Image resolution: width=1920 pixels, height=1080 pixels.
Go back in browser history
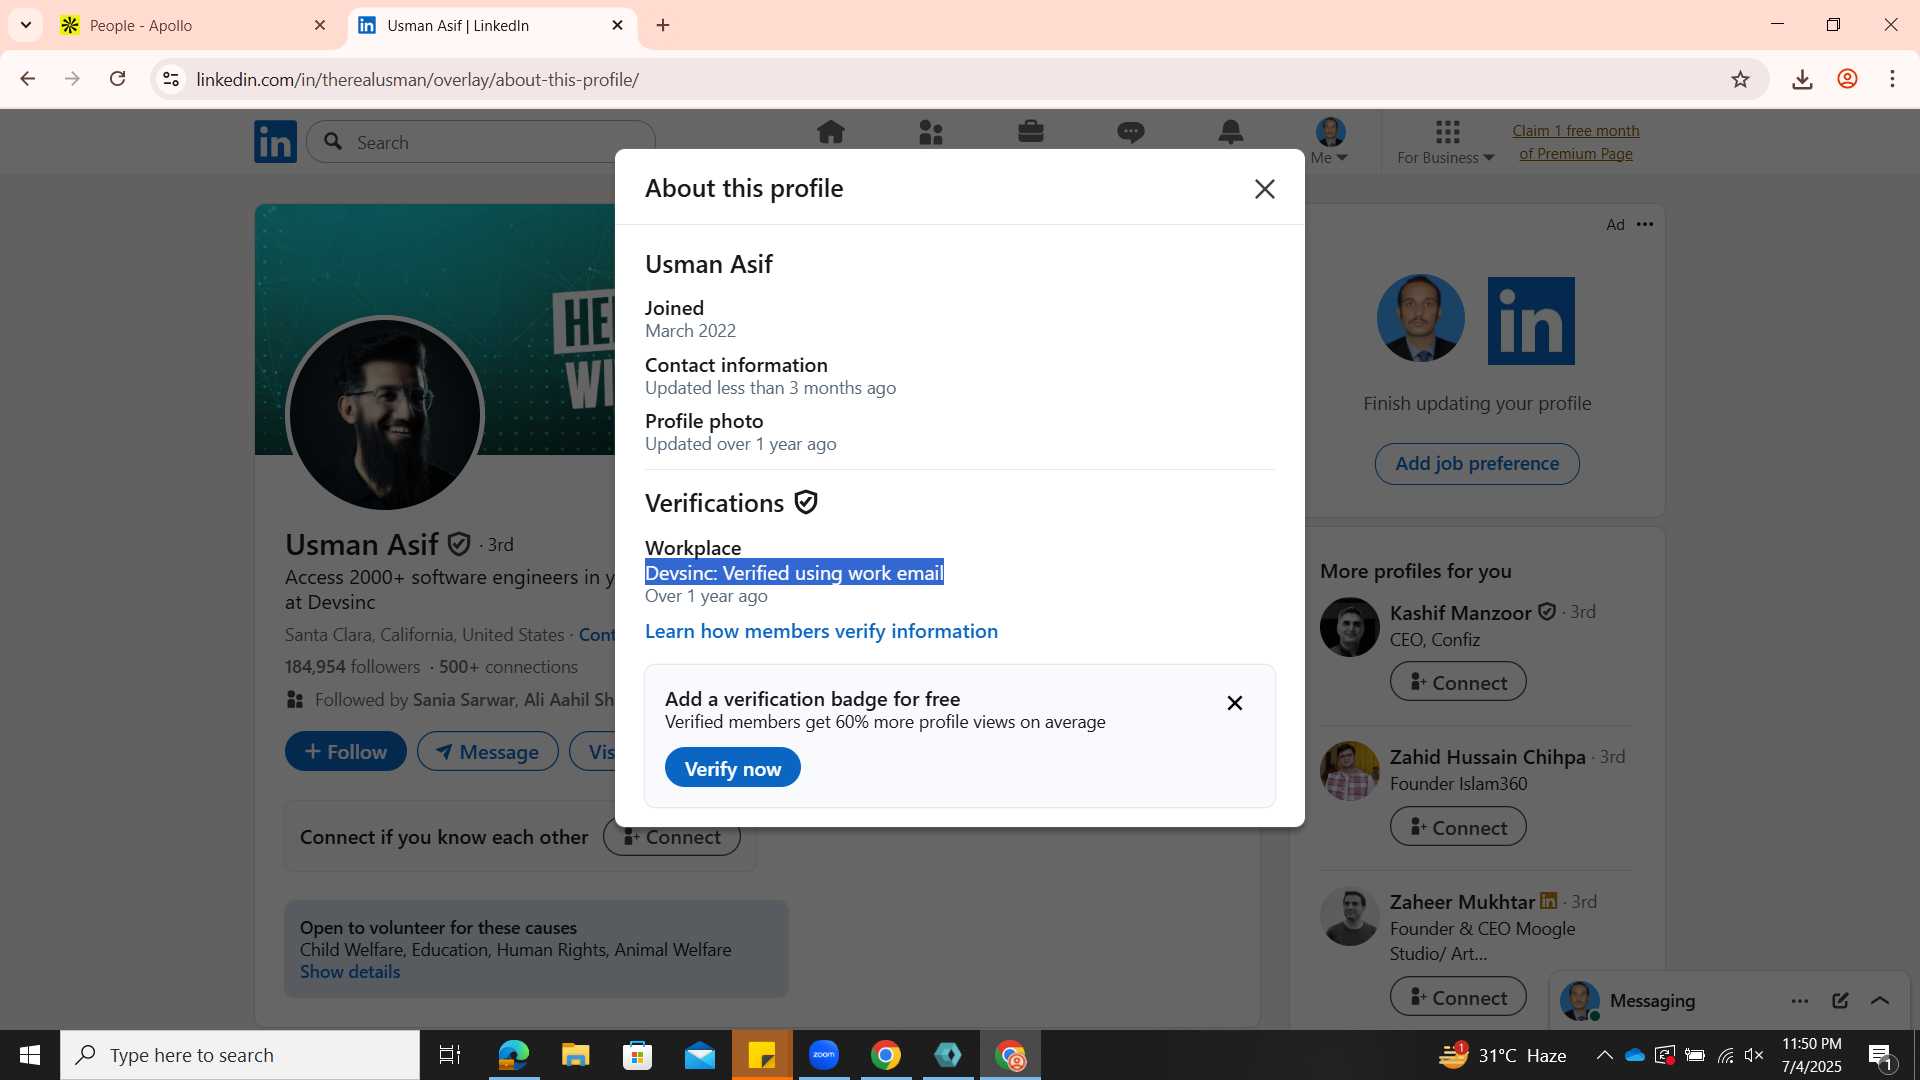(28, 79)
